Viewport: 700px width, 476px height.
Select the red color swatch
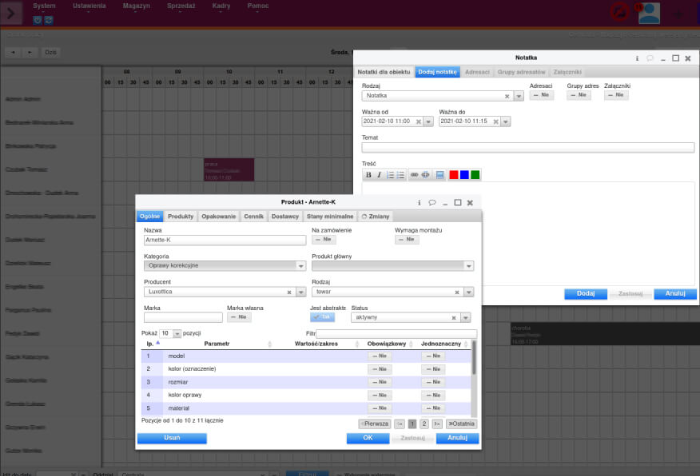(x=453, y=175)
